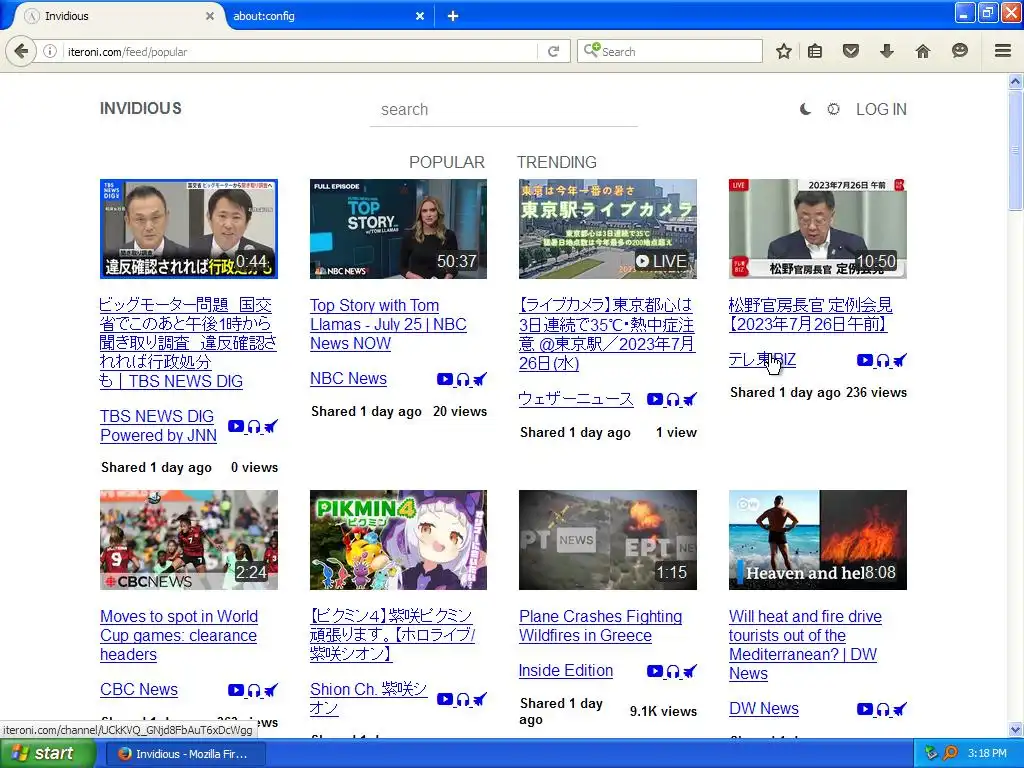This screenshot has width=1024, height=768.
Task: Open YouTube icon for CBC News video
Action: click(x=236, y=690)
